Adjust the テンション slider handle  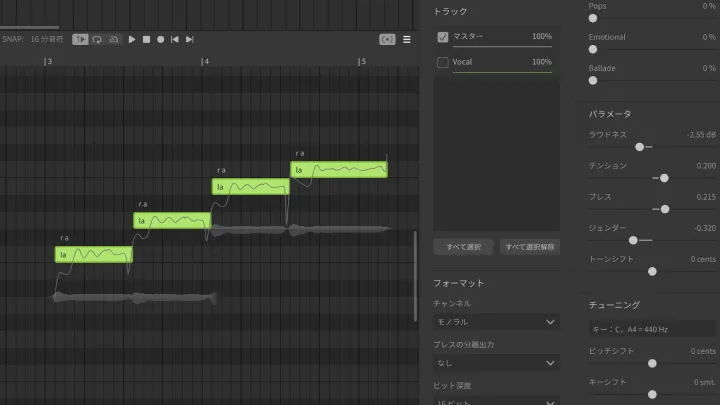pyautogui.click(x=664, y=178)
